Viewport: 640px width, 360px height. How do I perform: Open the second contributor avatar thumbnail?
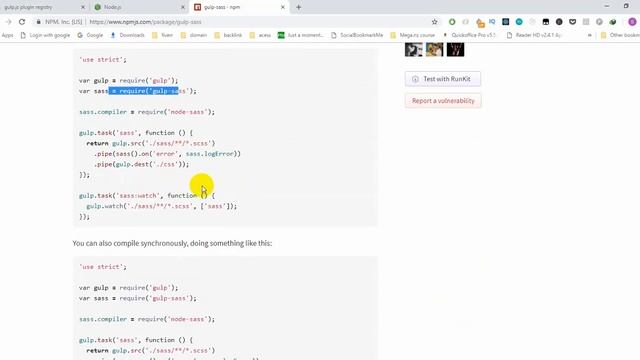pos(434,49)
